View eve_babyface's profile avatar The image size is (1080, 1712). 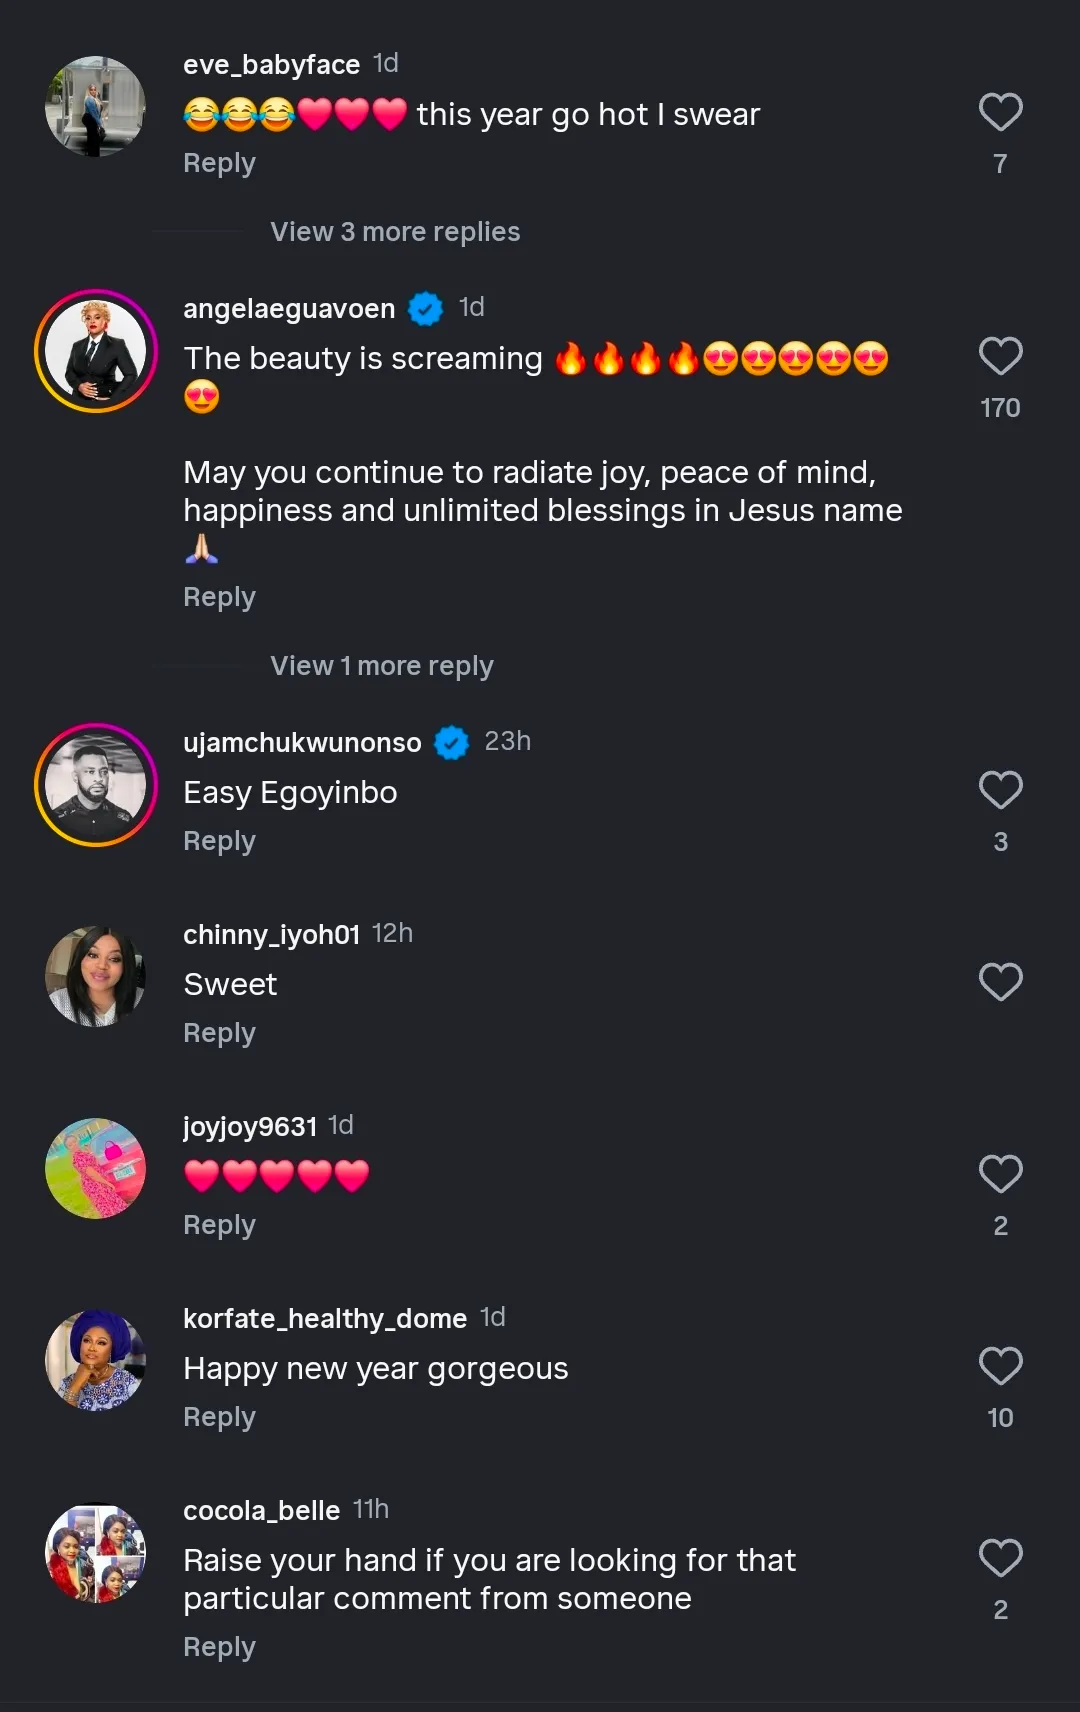pos(96,106)
